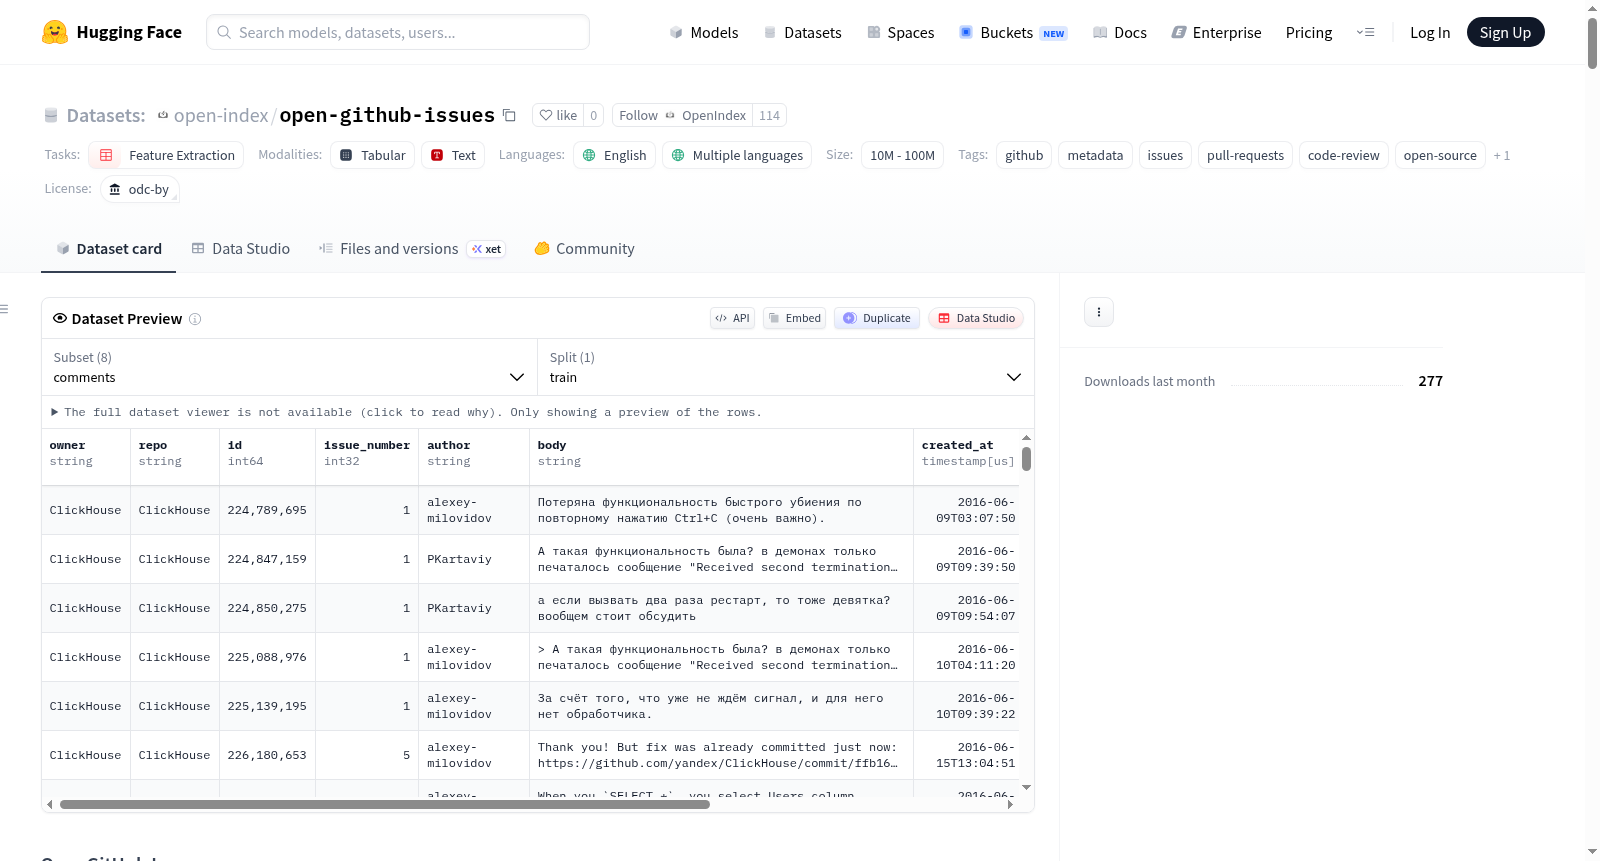Click the Duplicate button
Image resolution: width=1600 pixels, height=861 pixels.
[x=876, y=318]
